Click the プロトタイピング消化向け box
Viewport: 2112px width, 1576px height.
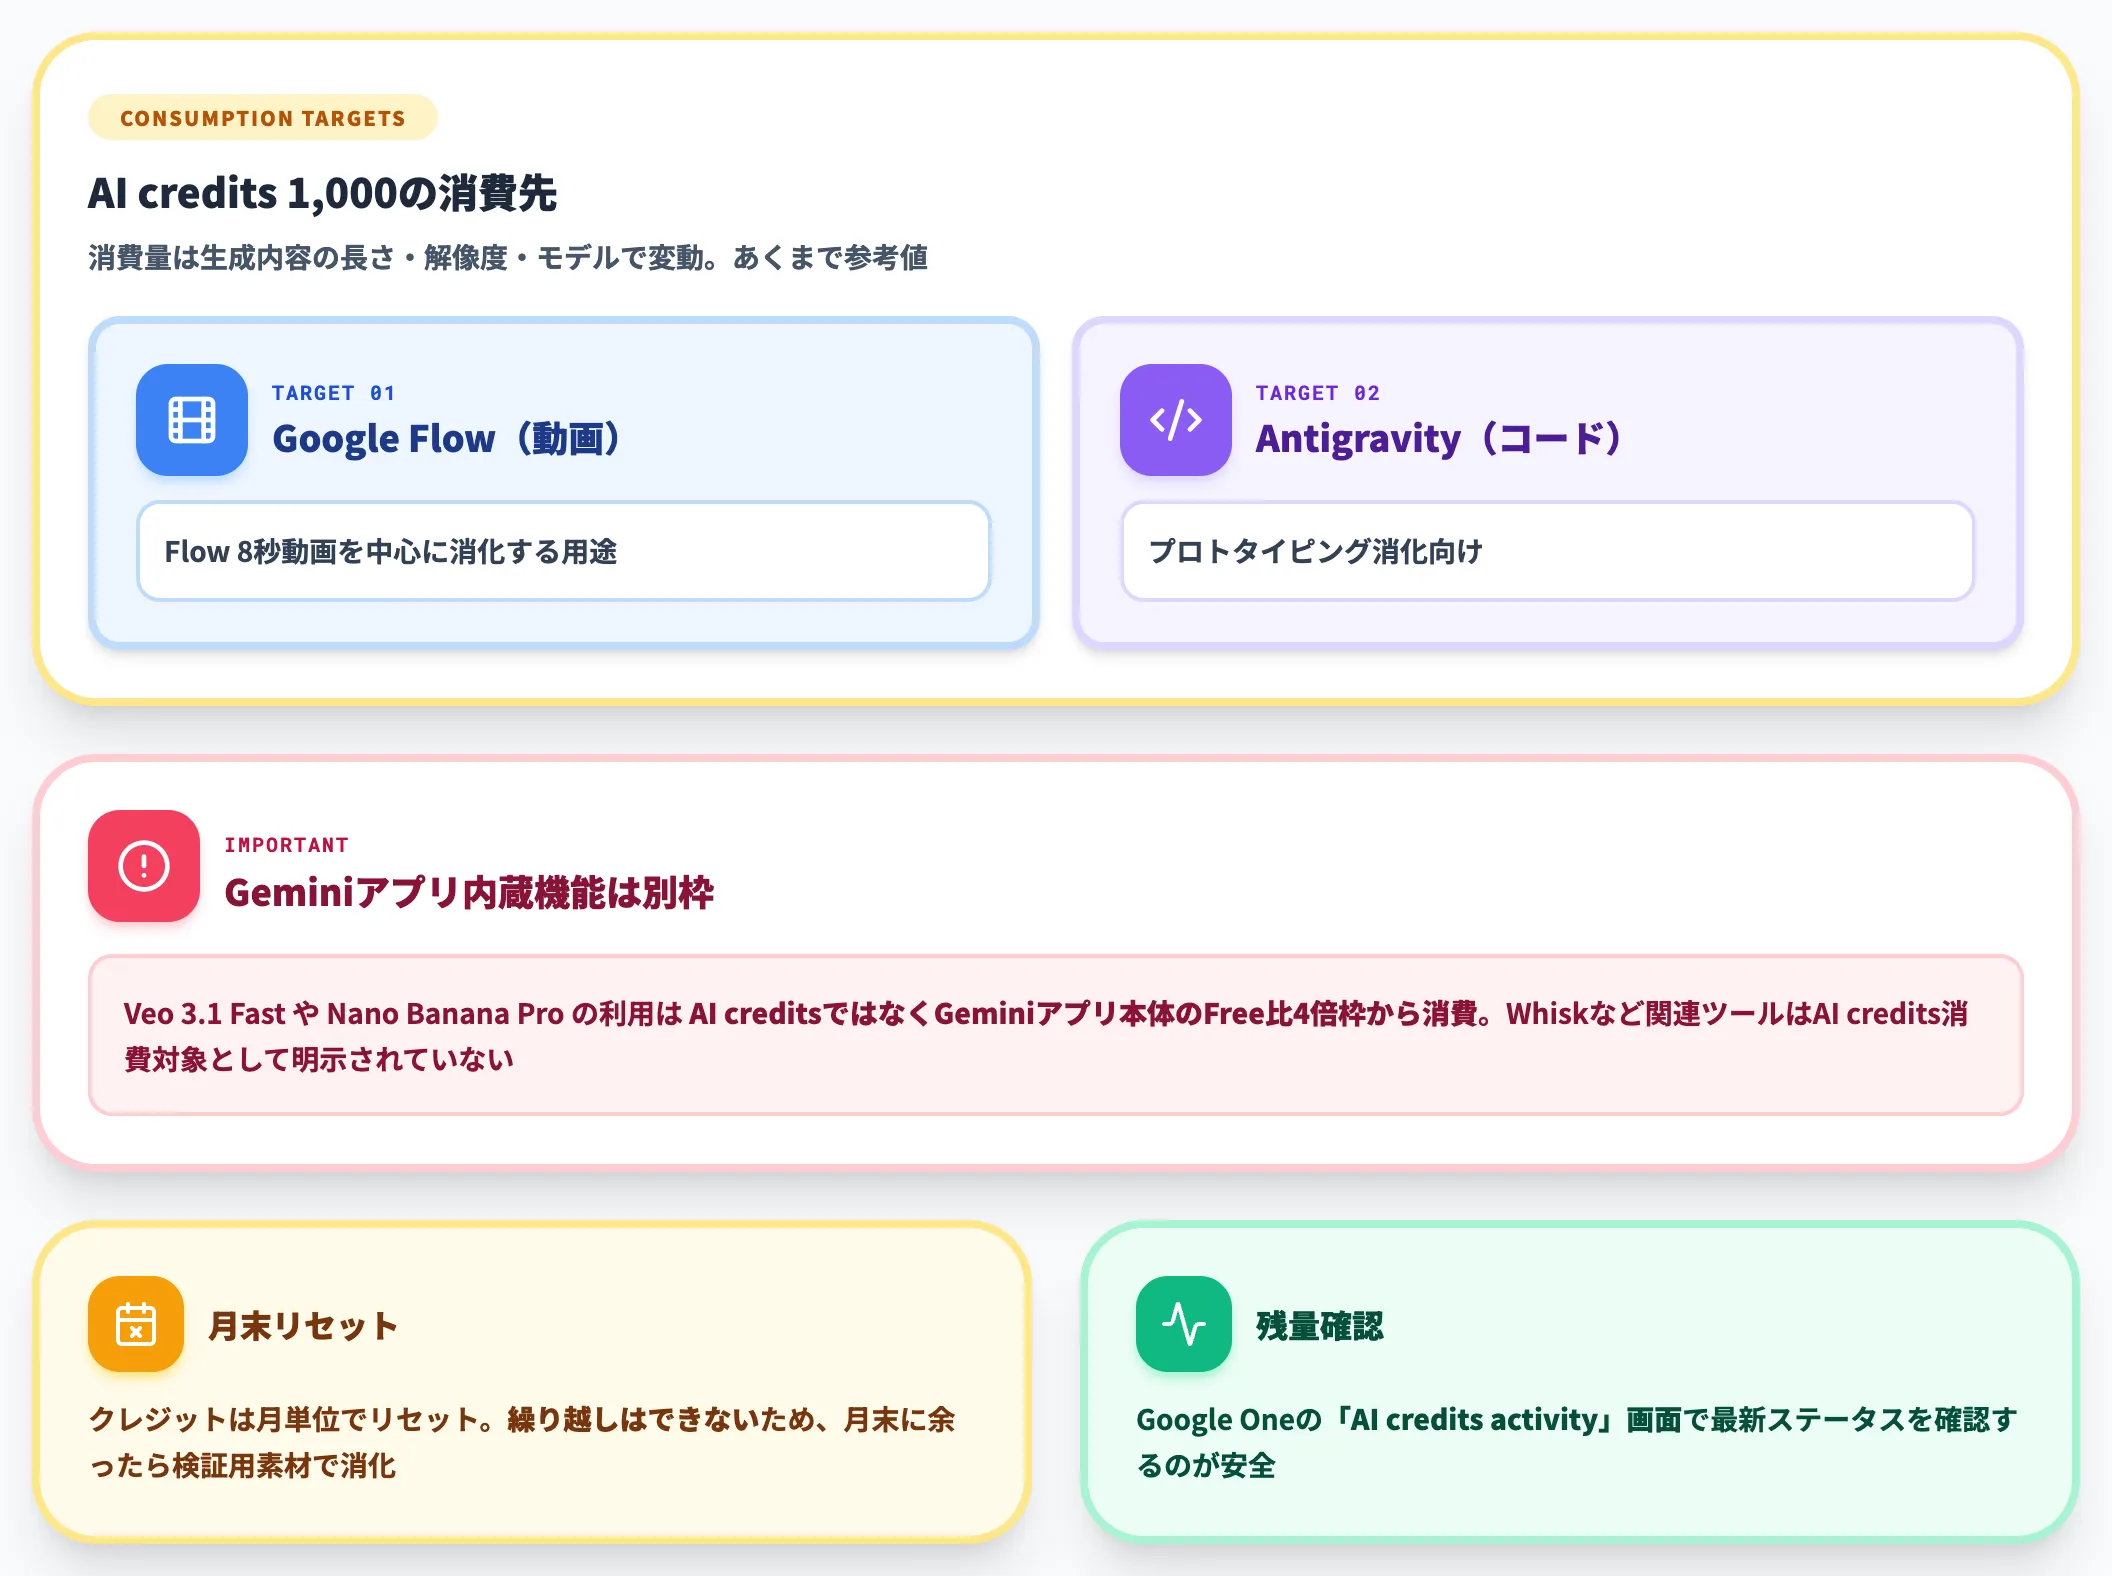pyautogui.click(x=1548, y=551)
